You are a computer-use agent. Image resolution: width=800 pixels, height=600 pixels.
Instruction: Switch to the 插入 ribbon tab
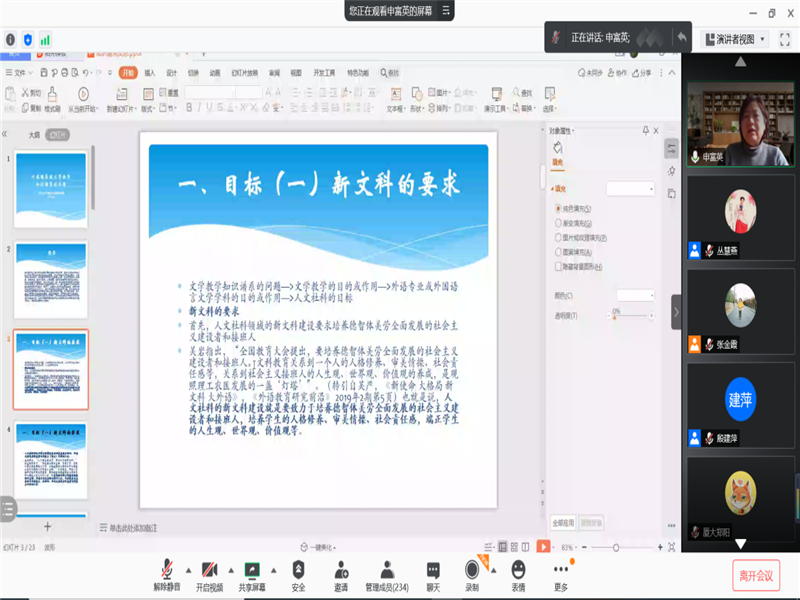[x=149, y=73]
